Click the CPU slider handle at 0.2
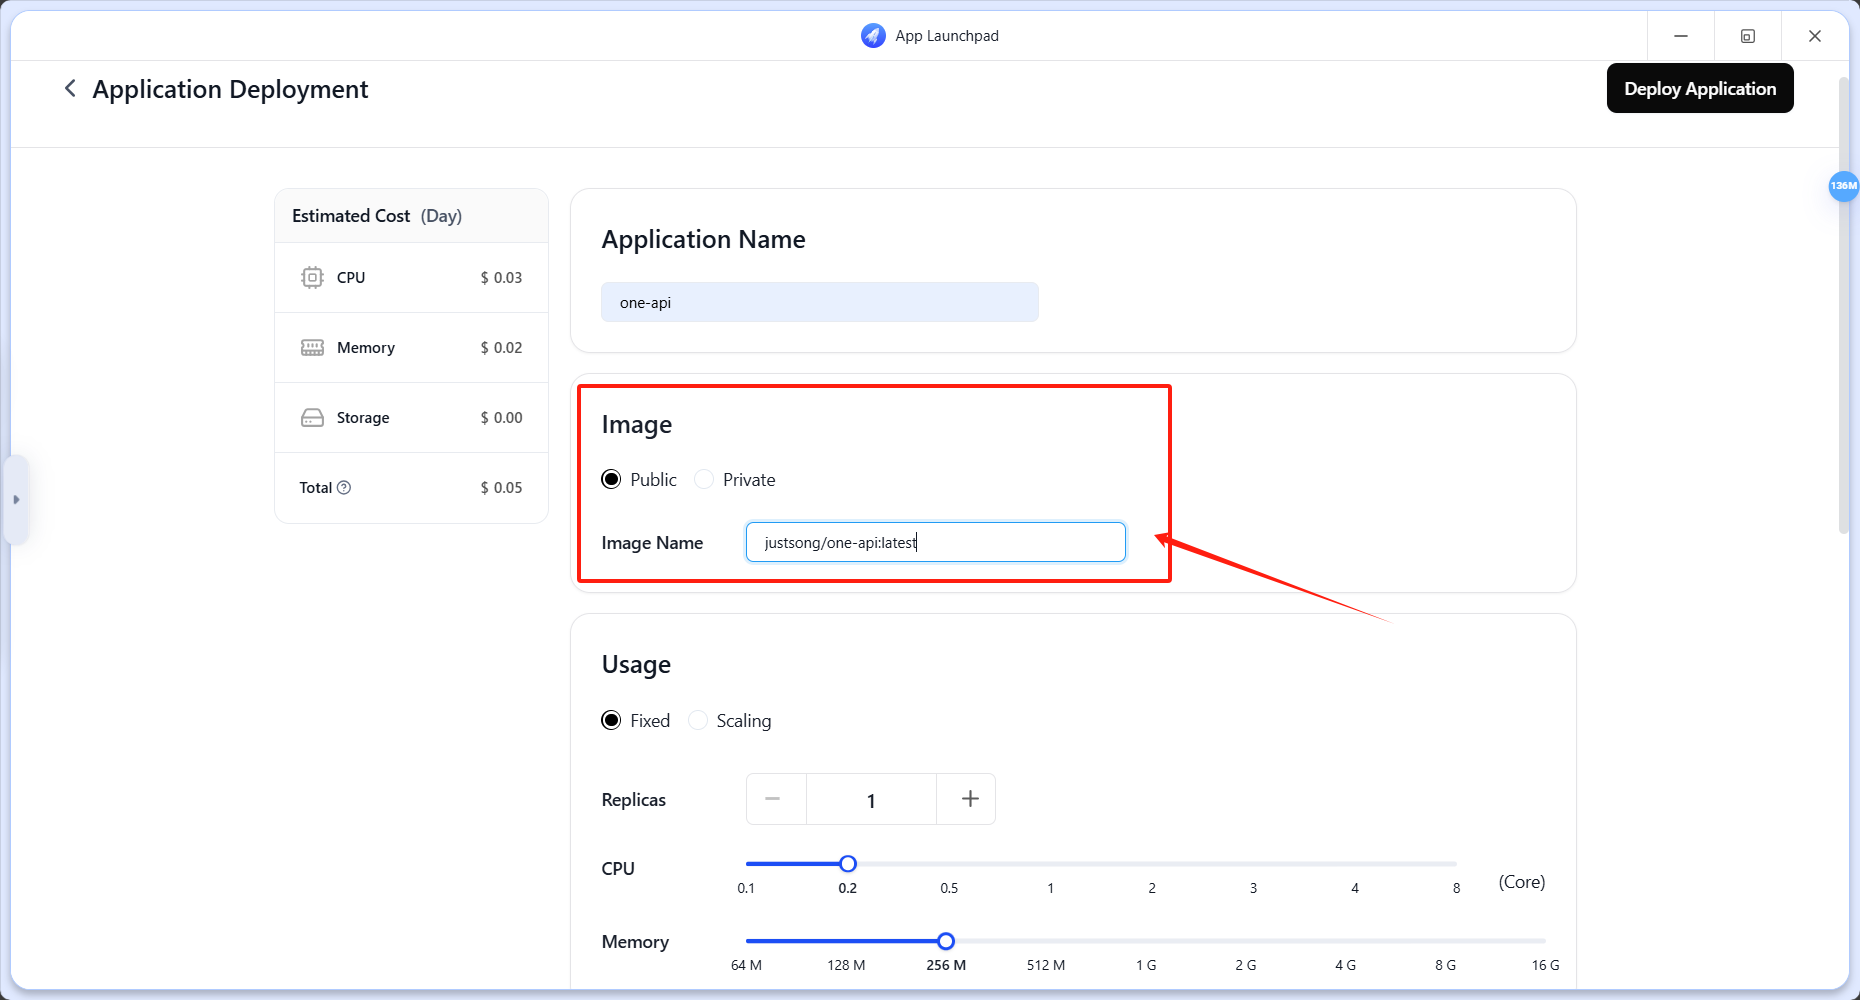 pyautogui.click(x=848, y=864)
